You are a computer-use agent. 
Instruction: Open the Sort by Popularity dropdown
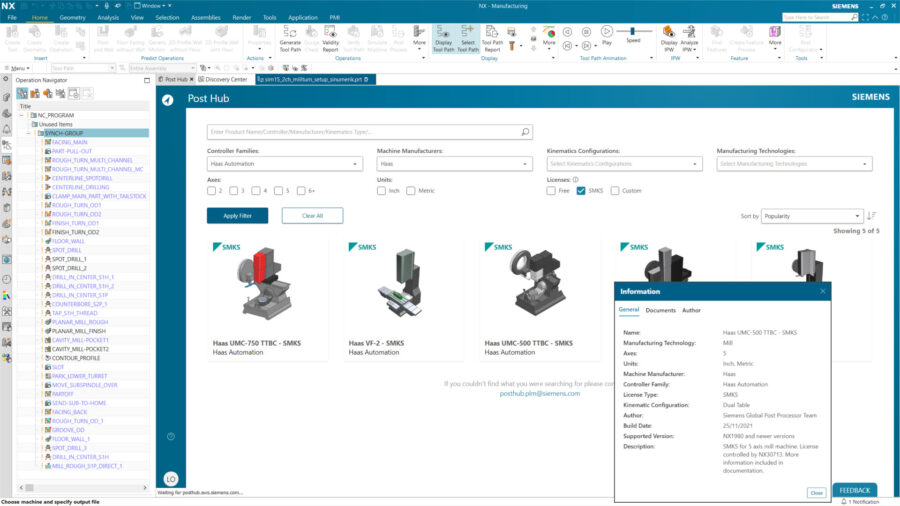coord(811,216)
